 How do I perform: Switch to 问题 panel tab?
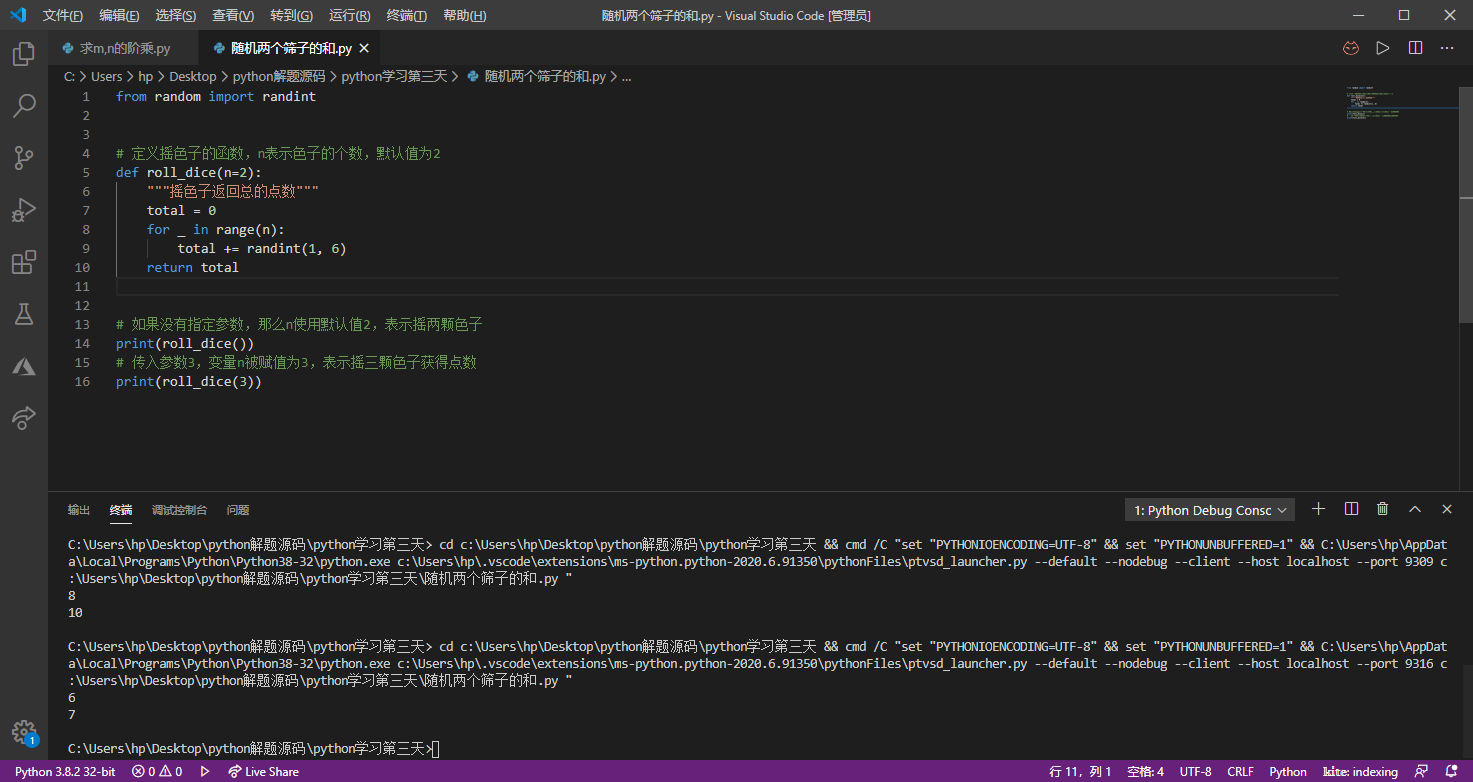[x=238, y=510]
